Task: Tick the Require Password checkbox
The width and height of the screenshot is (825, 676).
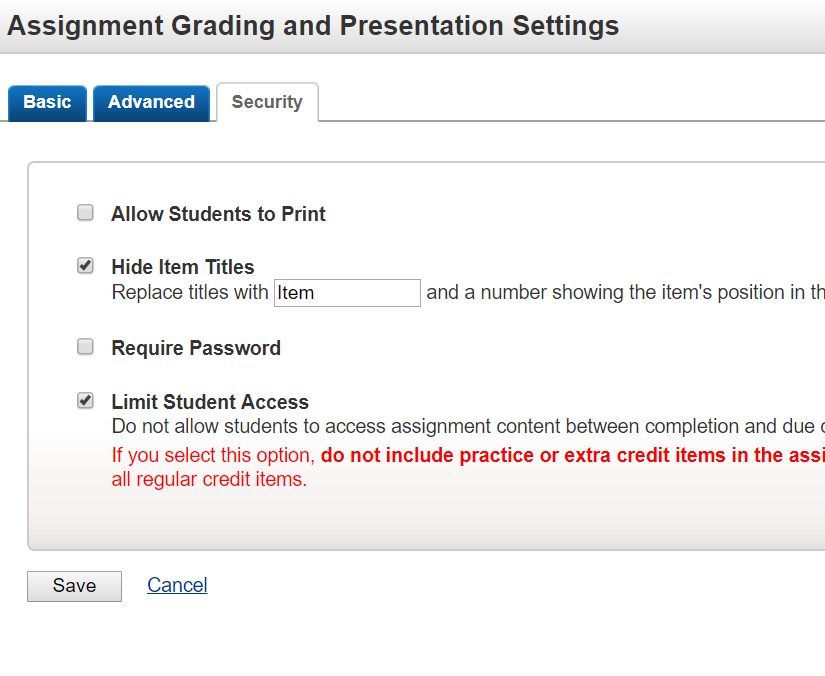Action: pyautogui.click(x=86, y=347)
